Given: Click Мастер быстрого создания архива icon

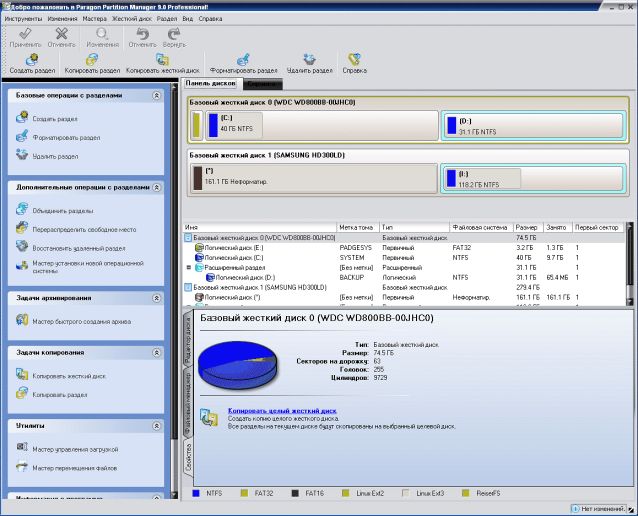Looking at the screenshot, I should 22,320.
